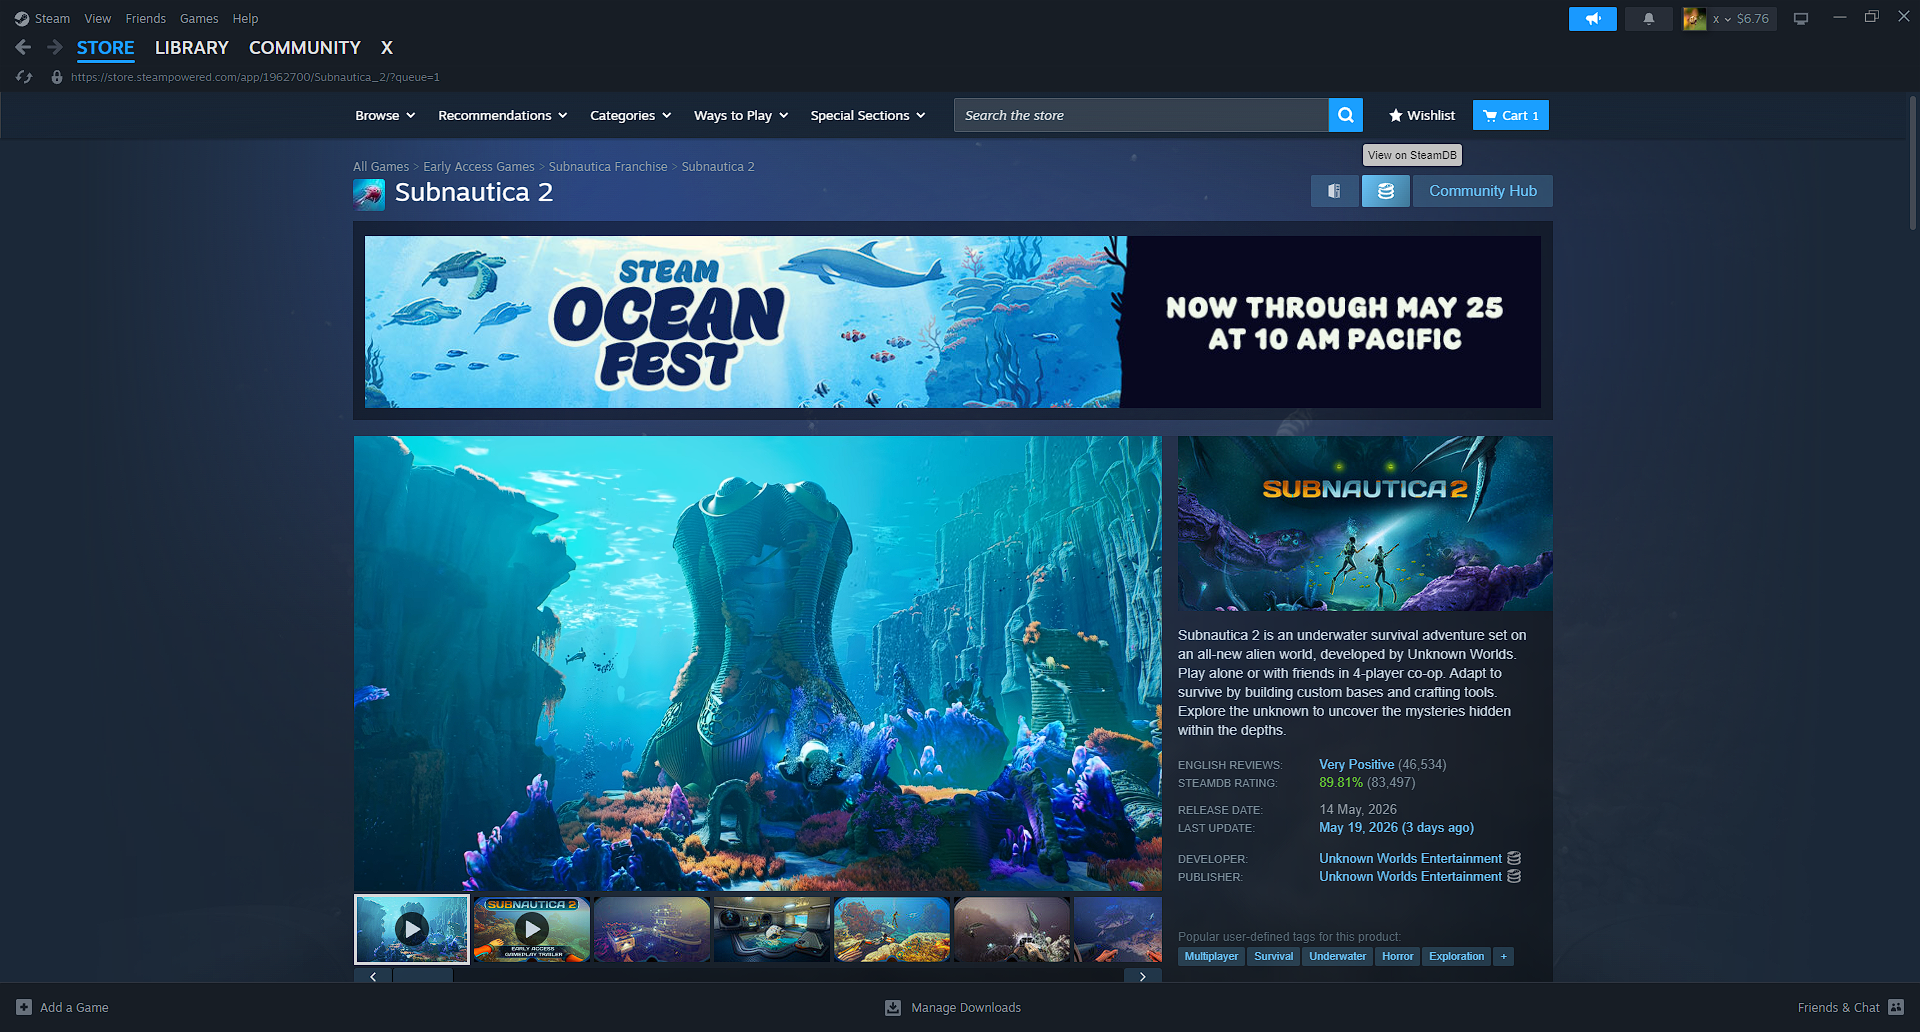Click the left SteamDB button beside Community Hub
Image resolution: width=1920 pixels, height=1032 pixels.
pyautogui.click(x=1334, y=191)
